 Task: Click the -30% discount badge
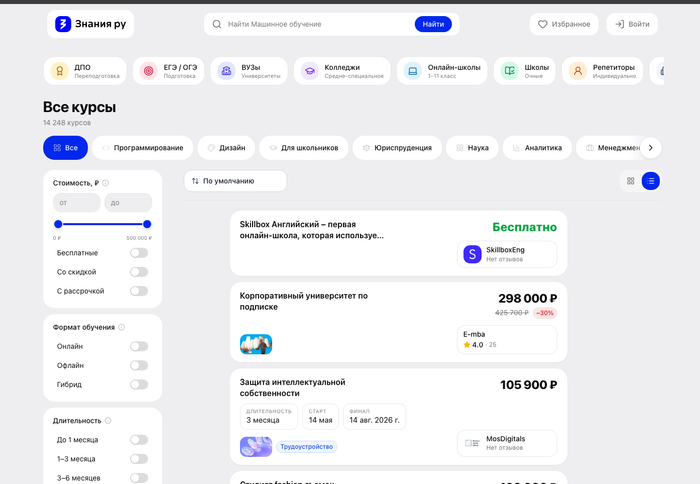pyautogui.click(x=545, y=313)
